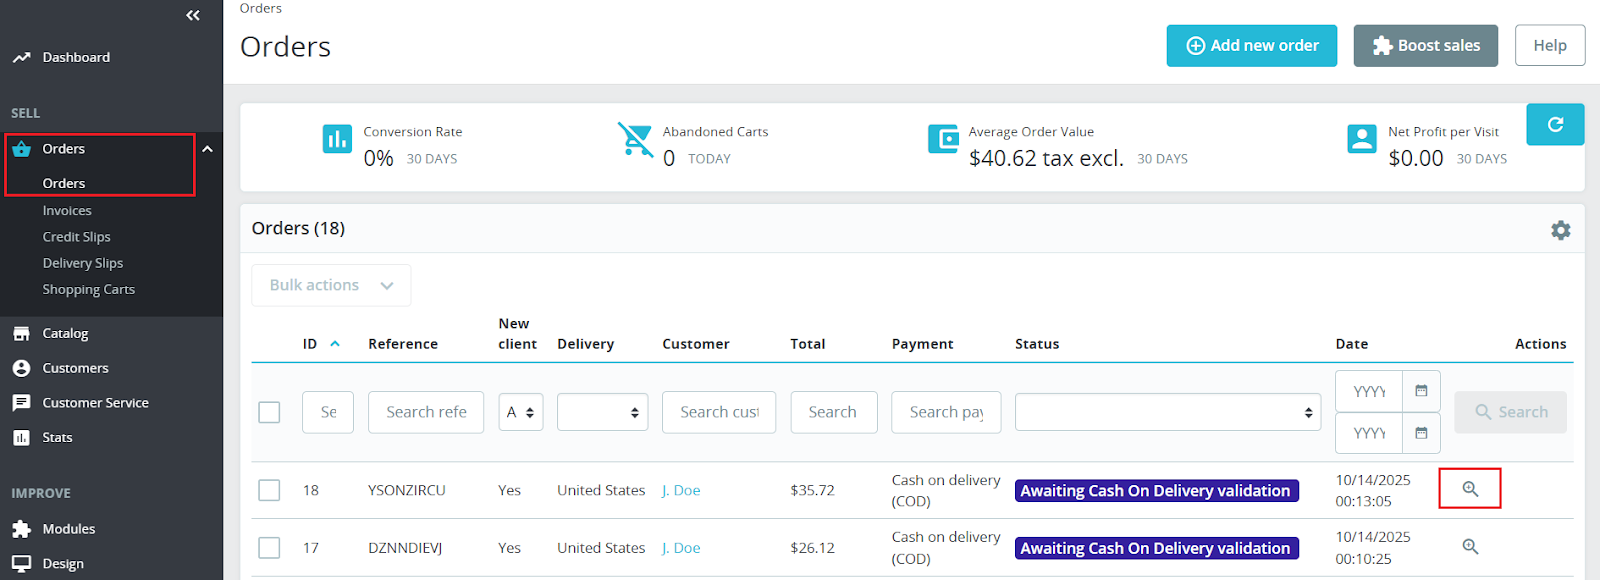1600x580 pixels.
Task: Sort orders by ID arrow icon
Action: point(335,344)
